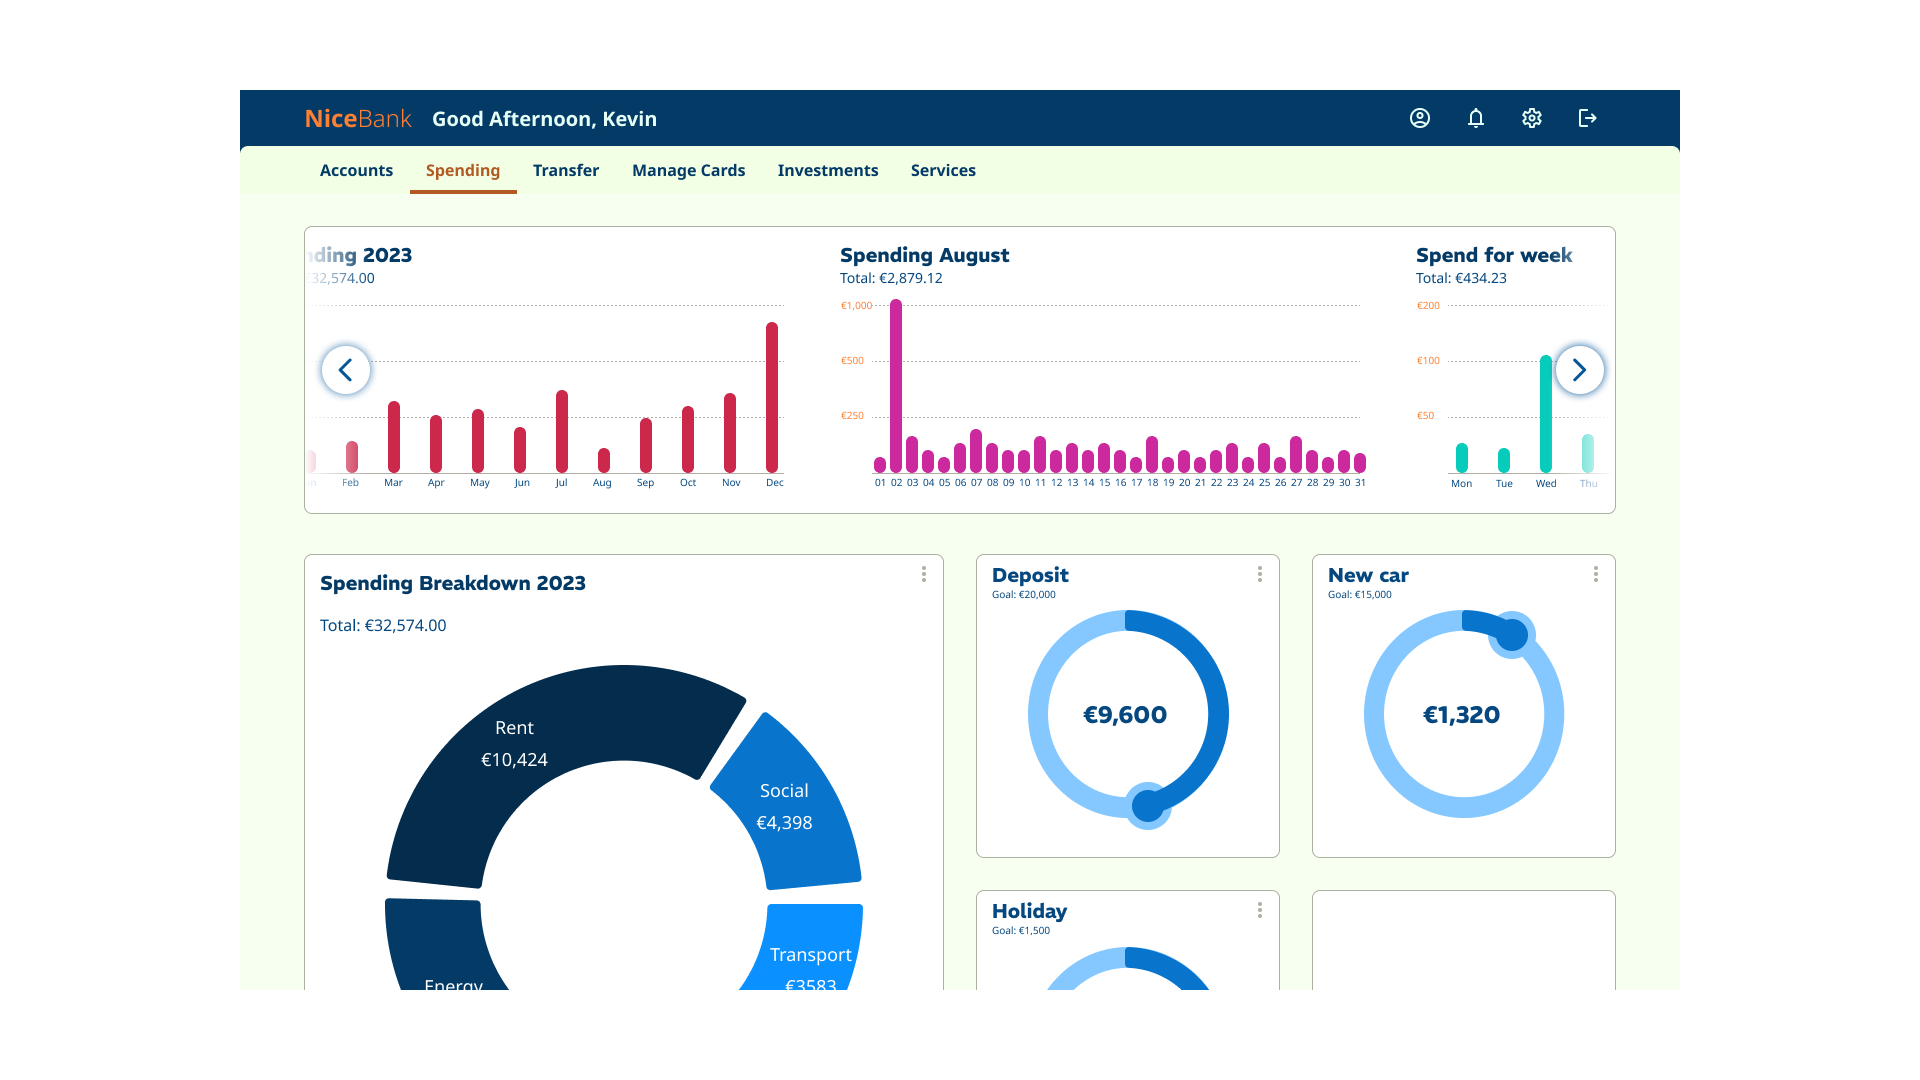Go to Services

tap(942, 170)
